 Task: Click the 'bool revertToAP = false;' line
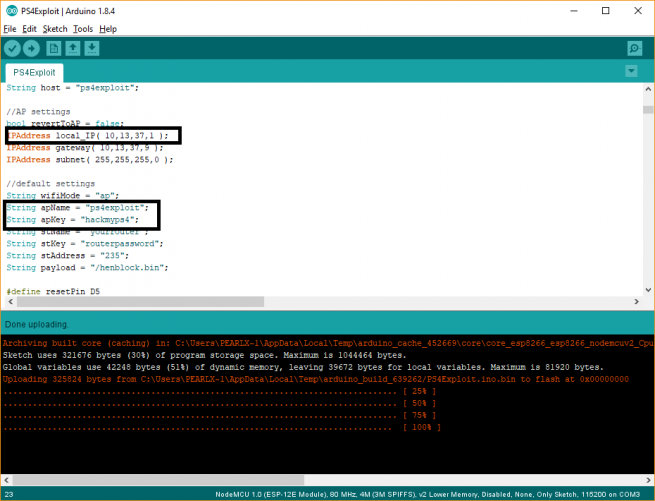click(65, 124)
